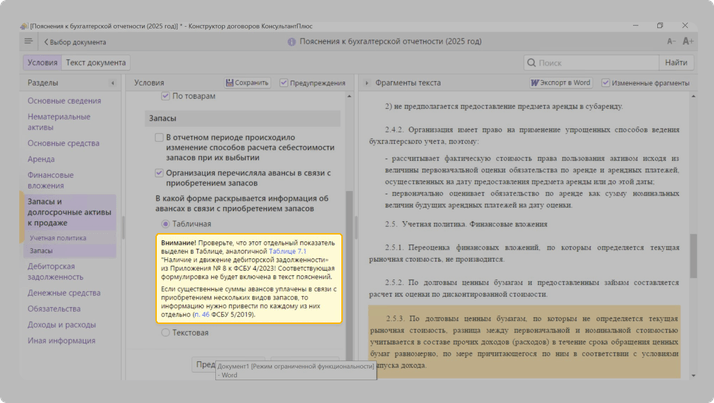This screenshot has height=403, width=714.
Task: Open Дебиторская задолженность section
Action: pos(55,271)
